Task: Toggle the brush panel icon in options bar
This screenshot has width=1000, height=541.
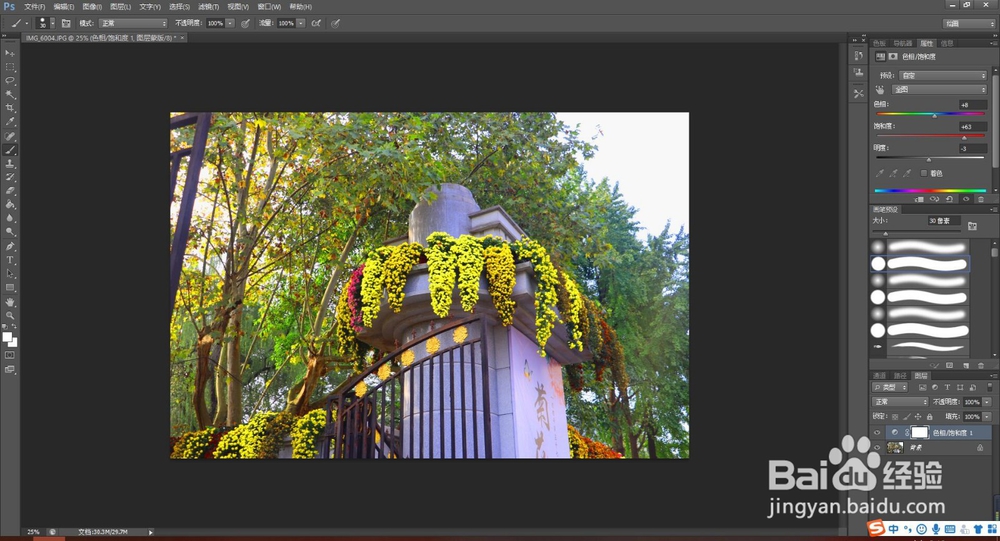Action: click(66, 23)
